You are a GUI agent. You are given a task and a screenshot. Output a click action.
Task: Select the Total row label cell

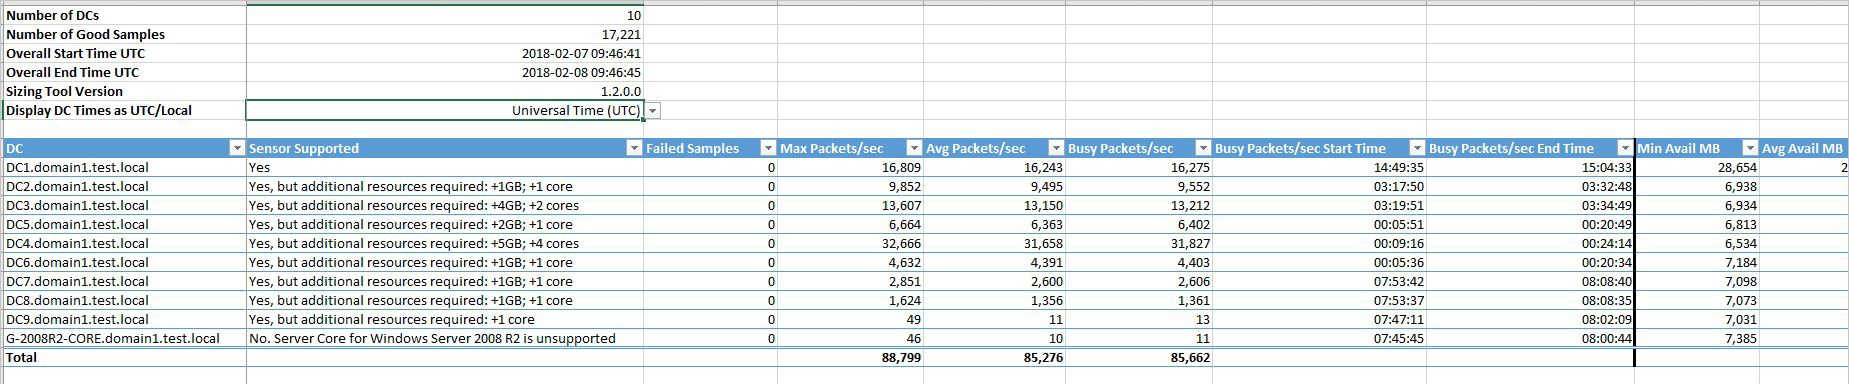click(125, 357)
